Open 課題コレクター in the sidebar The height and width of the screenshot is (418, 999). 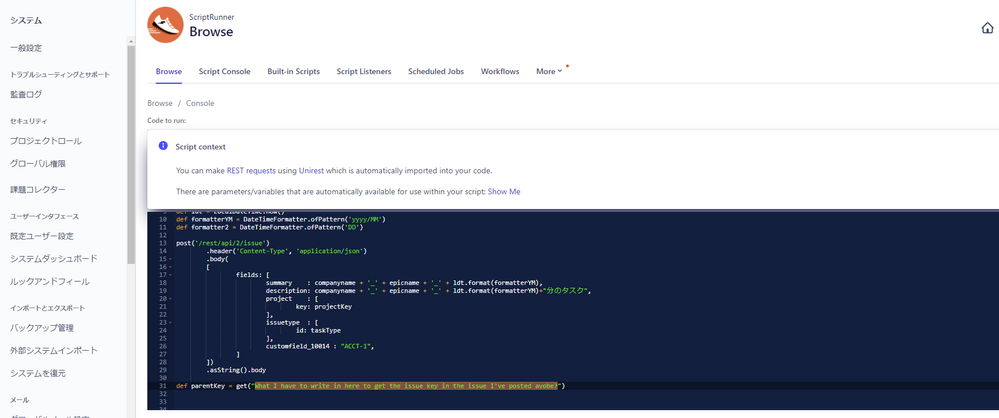(x=38, y=190)
